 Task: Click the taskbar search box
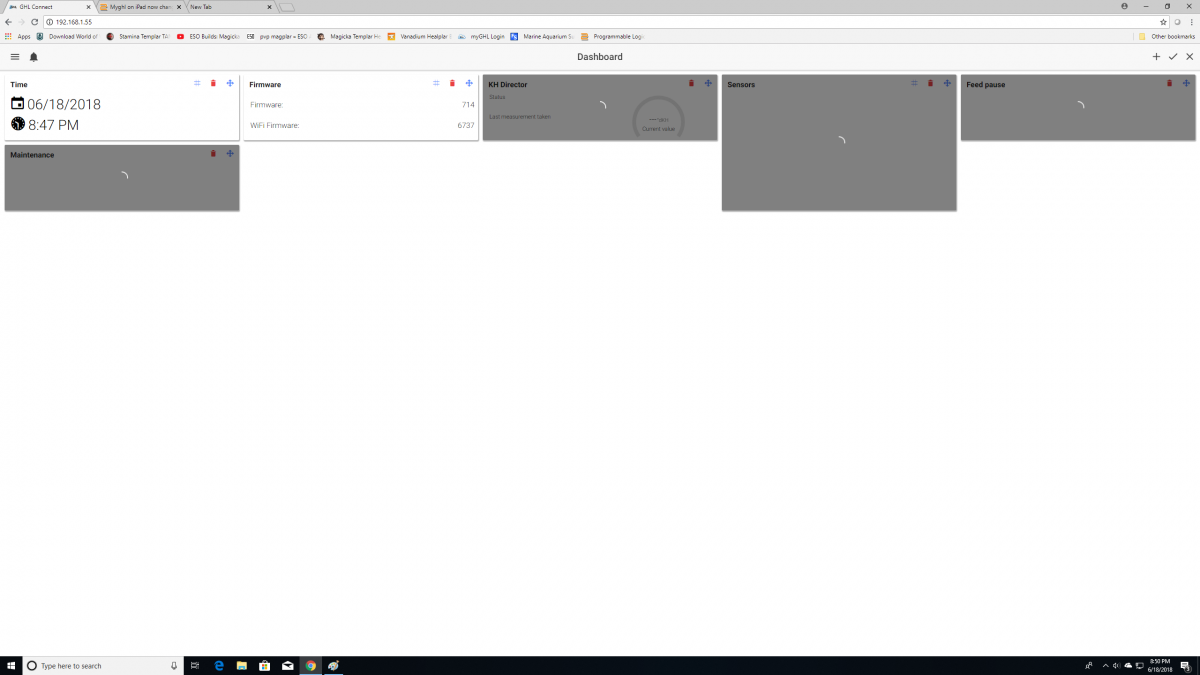tap(102, 665)
